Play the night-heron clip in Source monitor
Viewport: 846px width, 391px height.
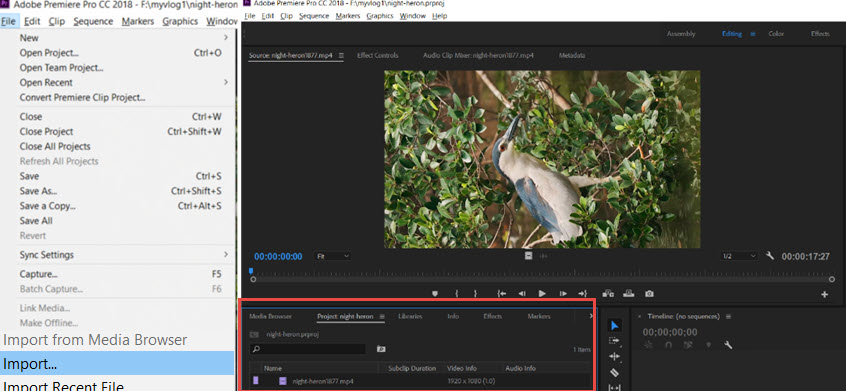542,294
